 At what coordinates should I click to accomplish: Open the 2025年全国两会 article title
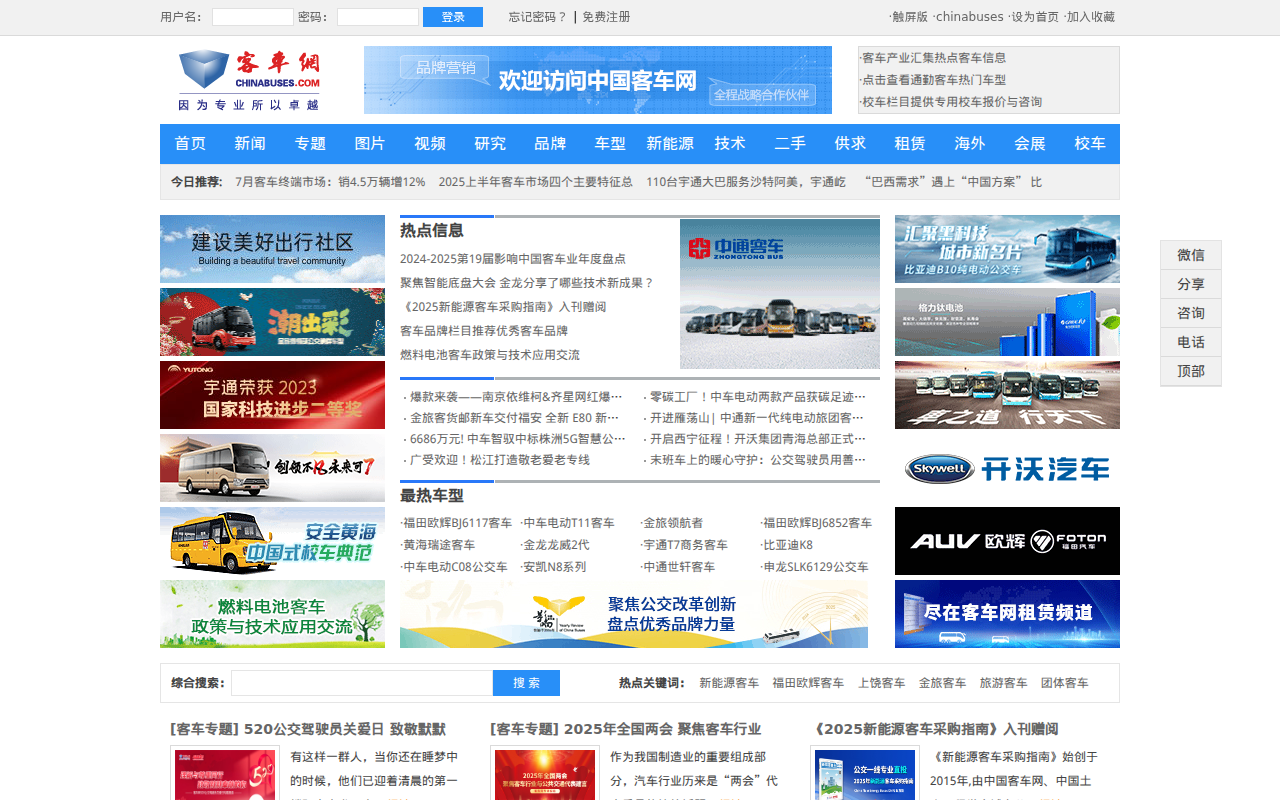[626, 729]
